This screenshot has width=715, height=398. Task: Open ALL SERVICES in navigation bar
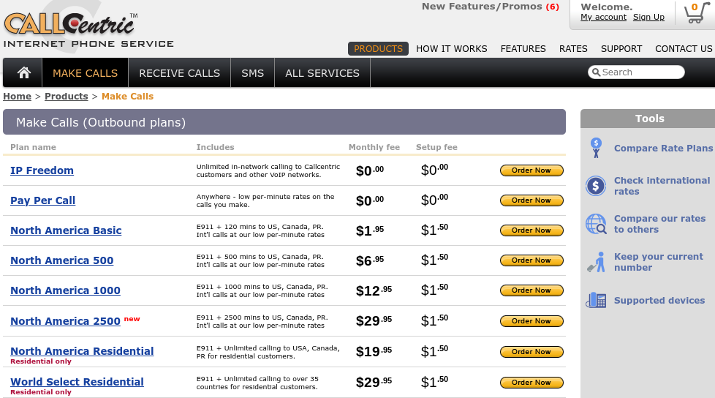click(x=322, y=73)
